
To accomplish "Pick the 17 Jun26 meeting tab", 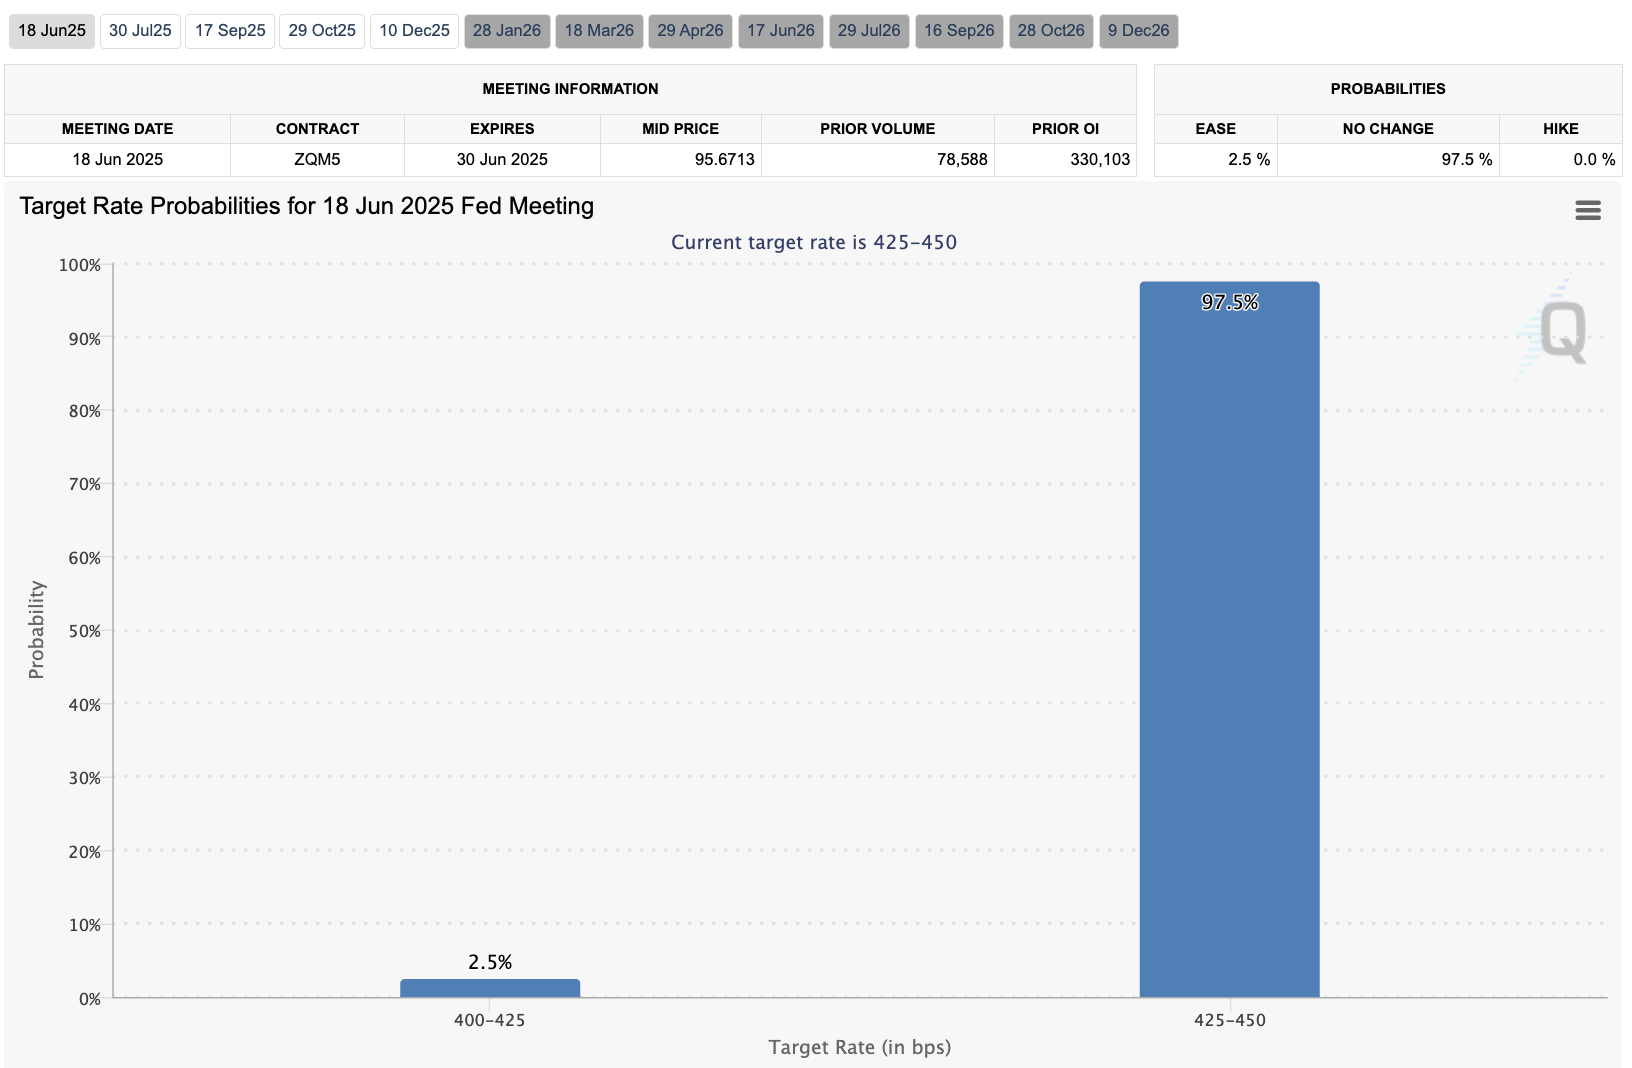I will (780, 31).
